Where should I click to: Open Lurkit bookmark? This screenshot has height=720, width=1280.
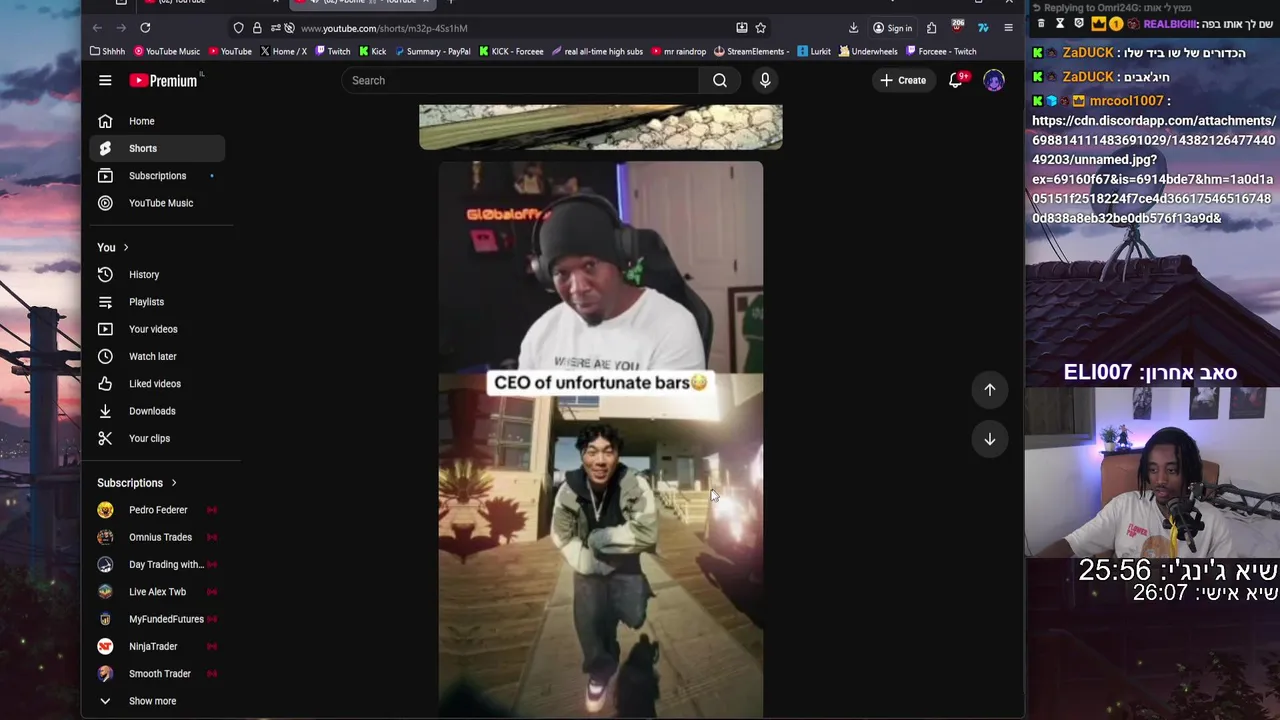pos(814,51)
